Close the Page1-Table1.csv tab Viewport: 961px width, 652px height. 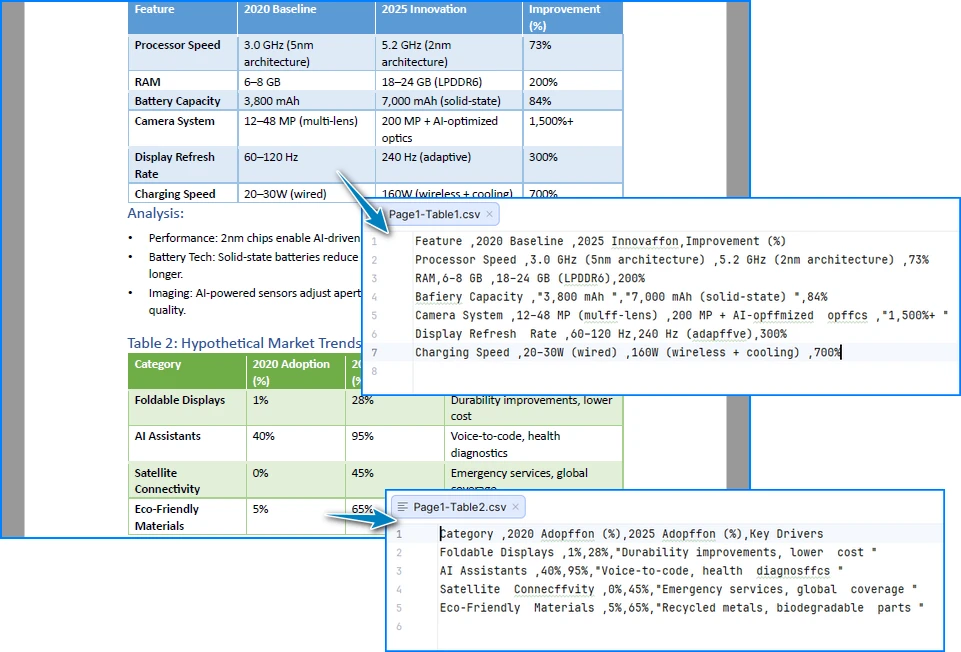pos(487,213)
